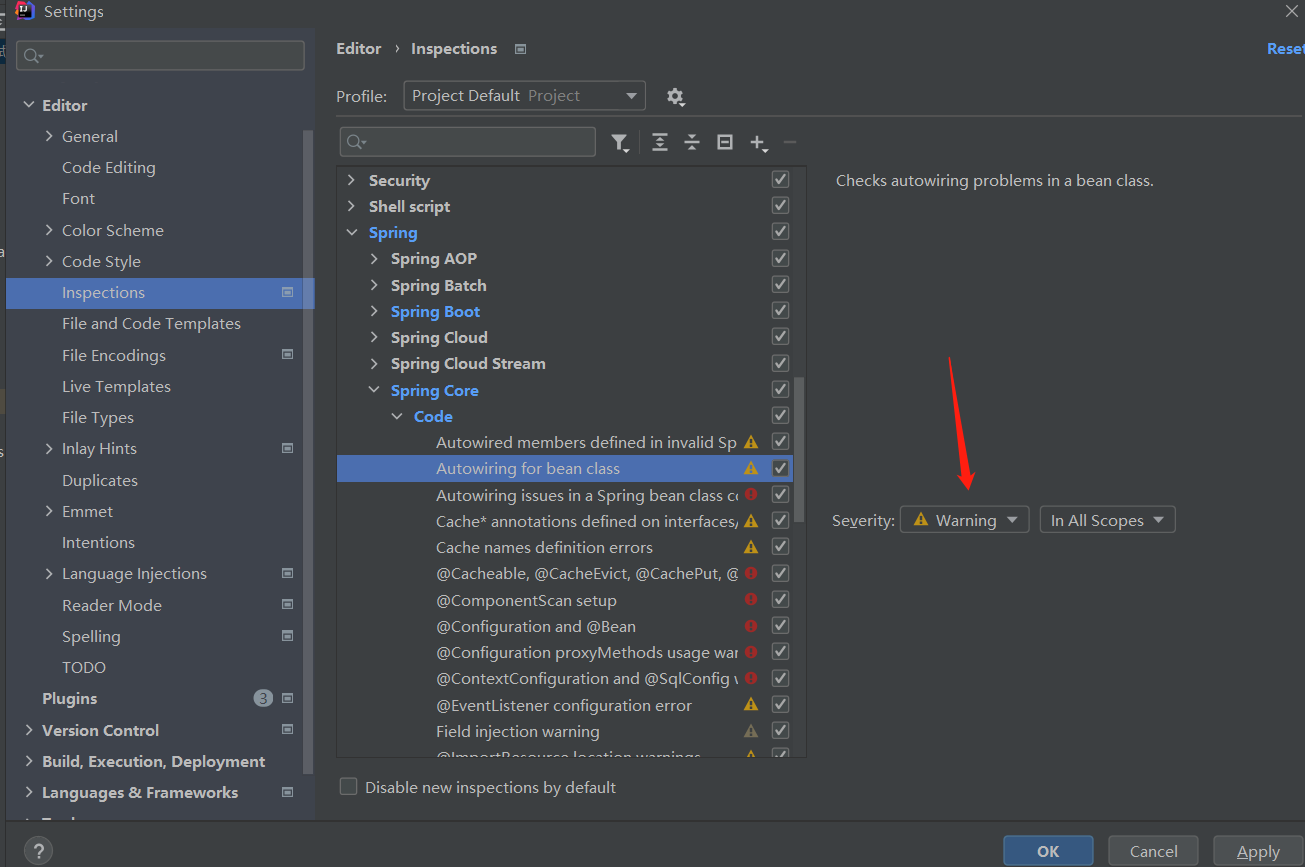
Task: Toggle the Spring Cloud Stream checkbox
Action: click(x=781, y=363)
